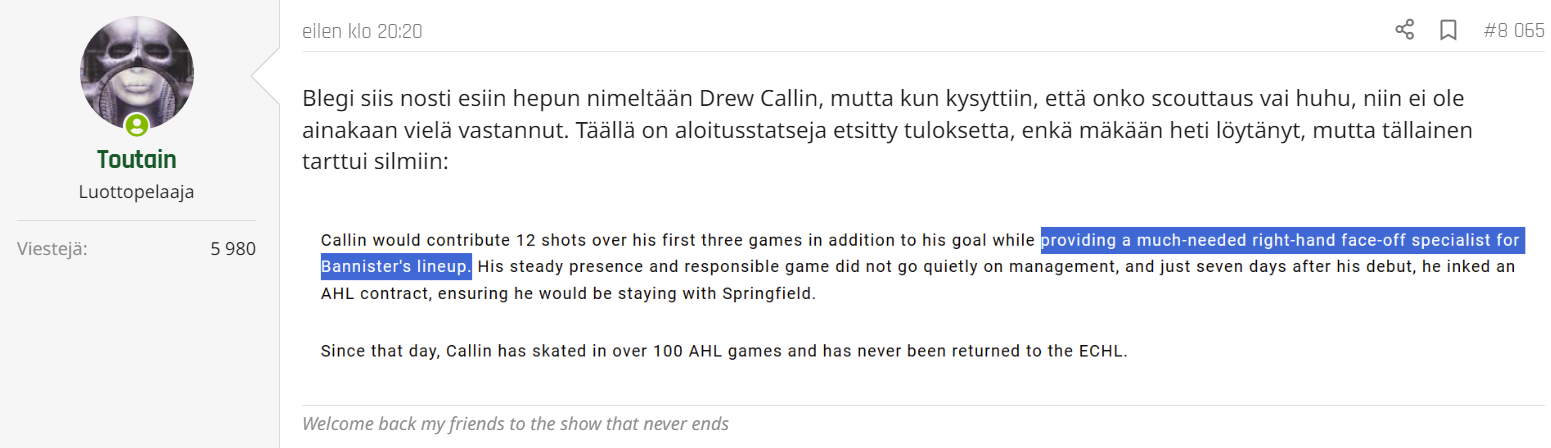Open Toutain's avatar image
The image size is (1551, 448).
pos(137,73)
